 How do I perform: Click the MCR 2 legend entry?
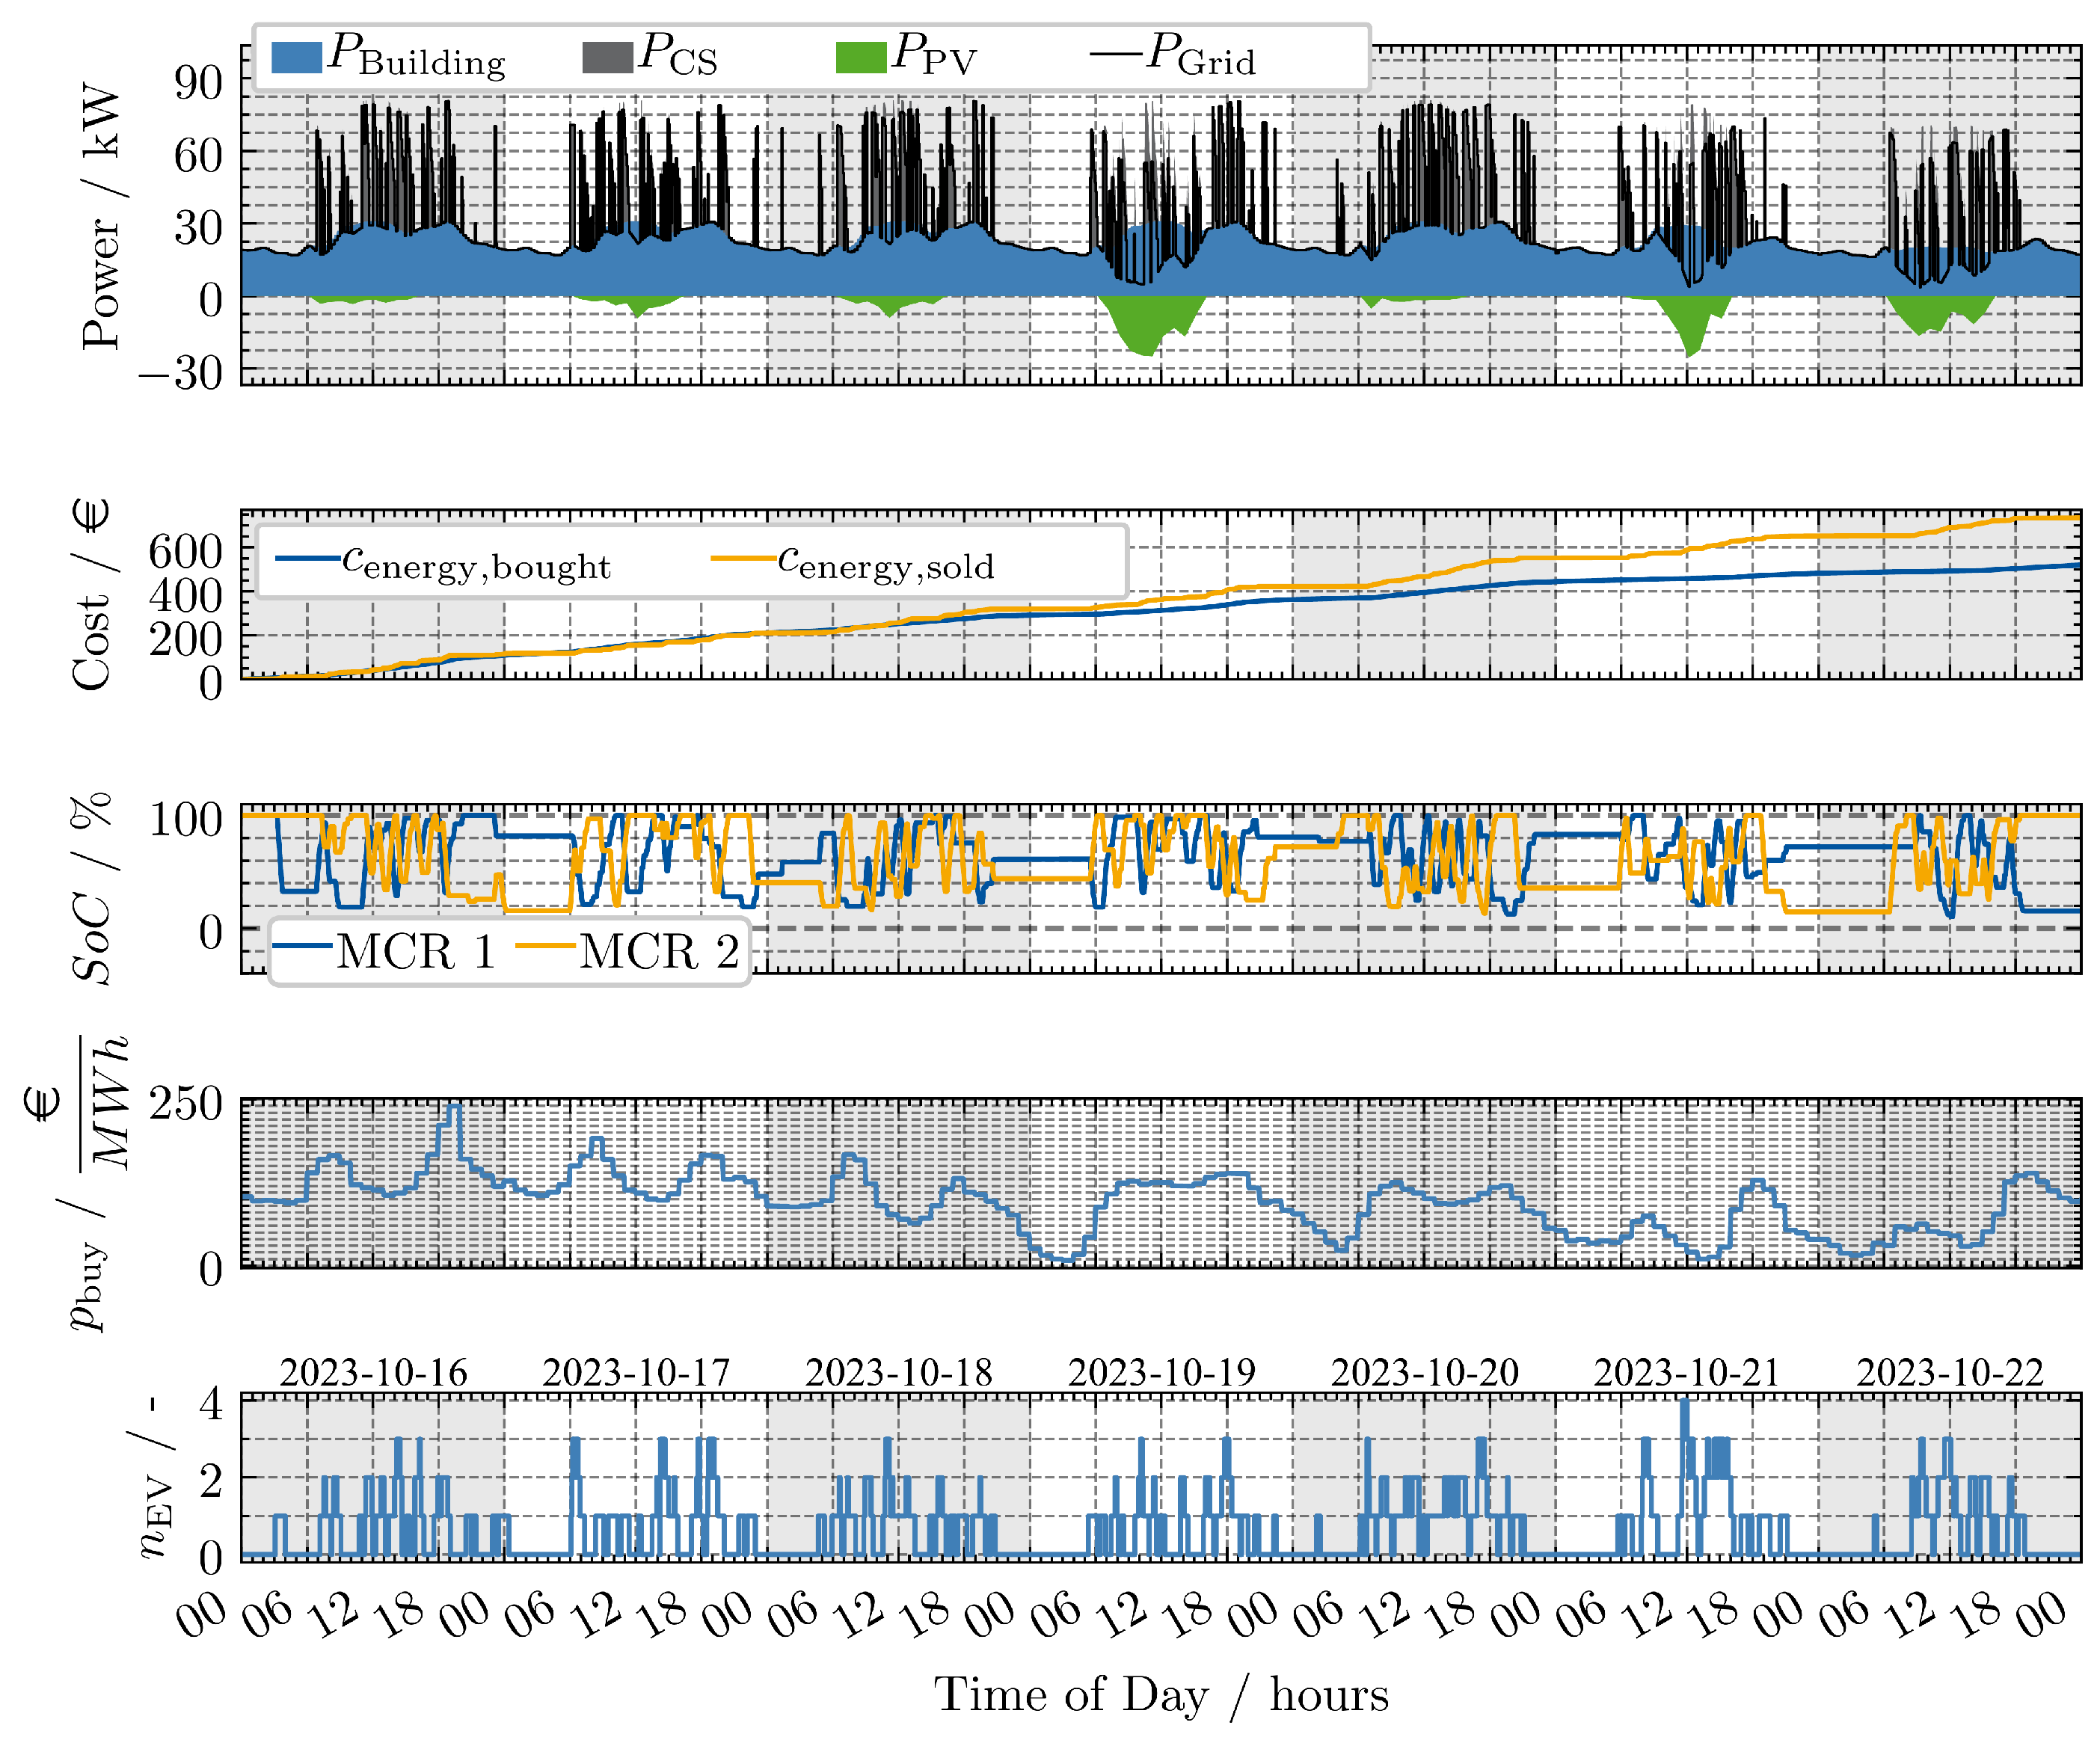coord(629,951)
